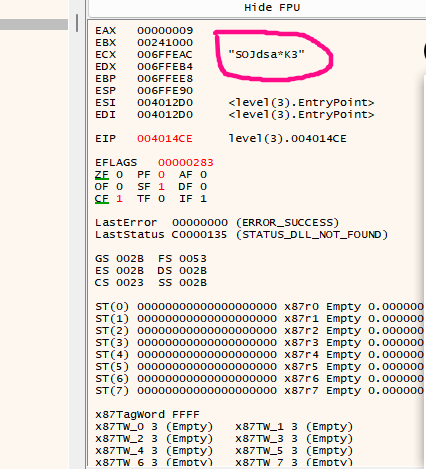Click the LastError 00000000 (ERROR_SUCCESS) line

[x=217, y=223]
